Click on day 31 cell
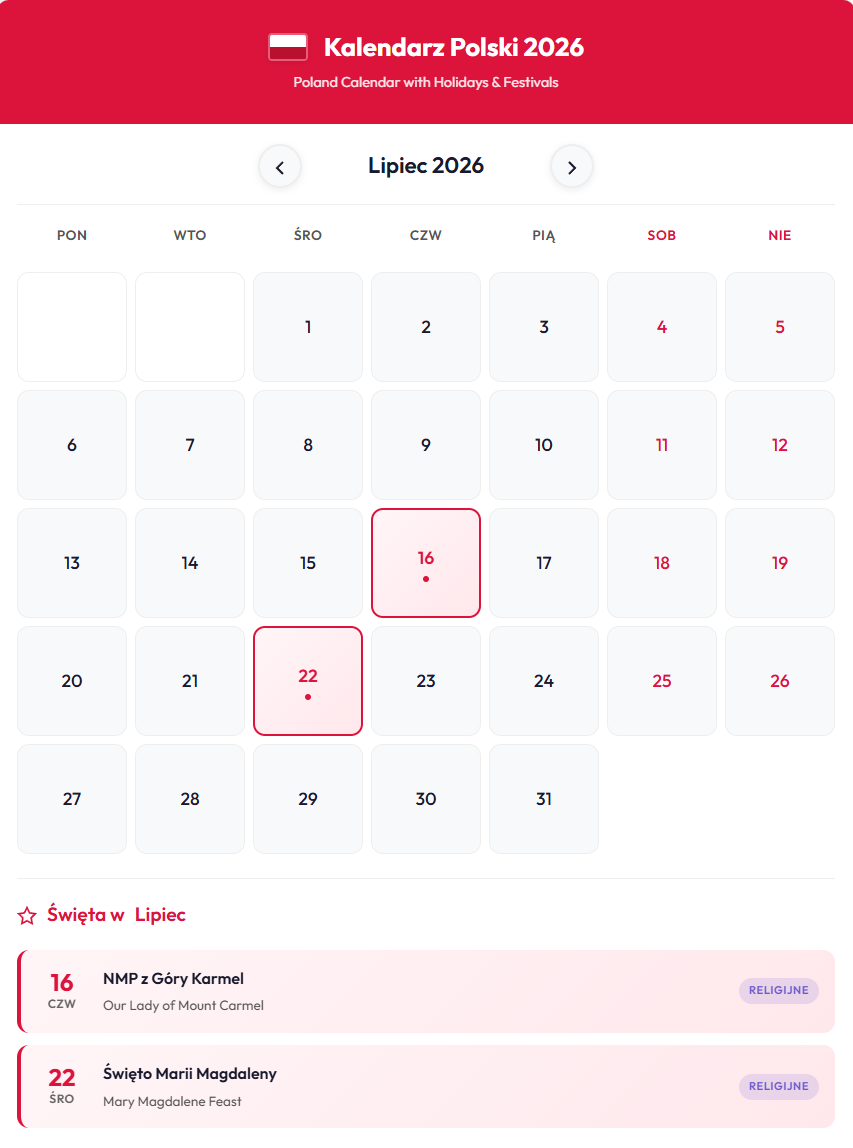853x1148 pixels. (544, 799)
